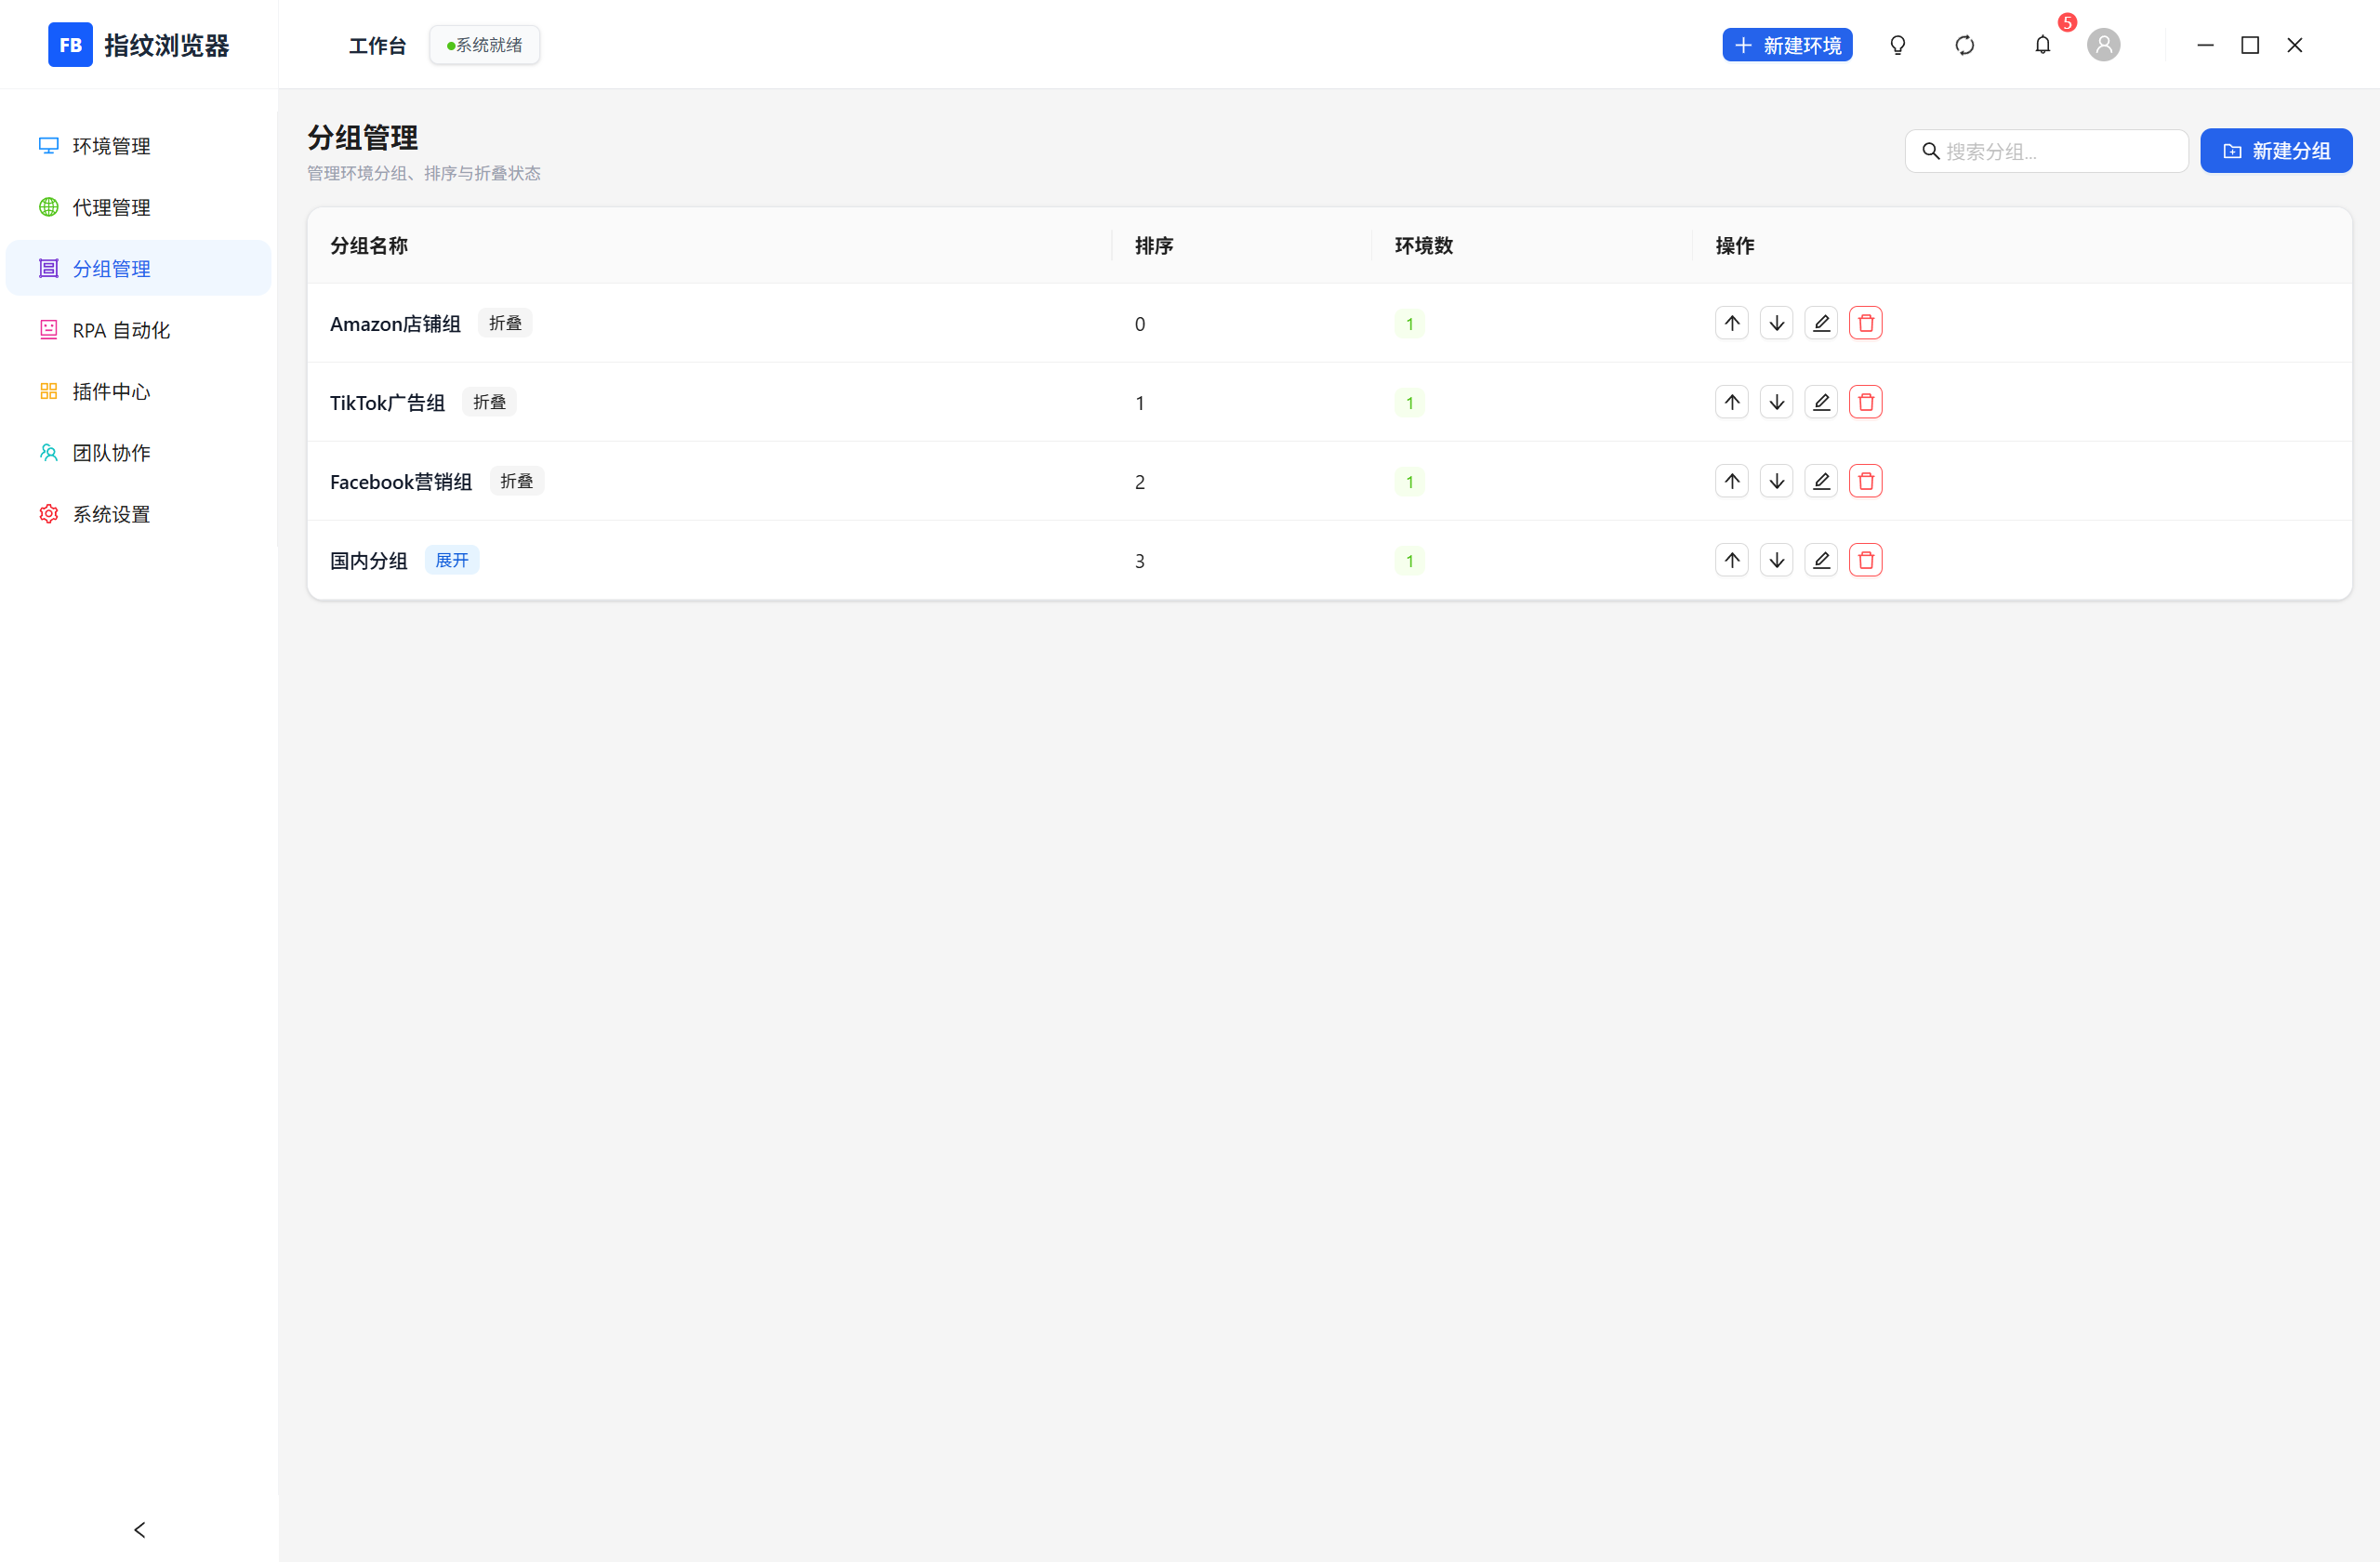Toggle 折叠 tag on TikTok广告组
Image resolution: width=2380 pixels, height=1562 pixels.
[489, 402]
